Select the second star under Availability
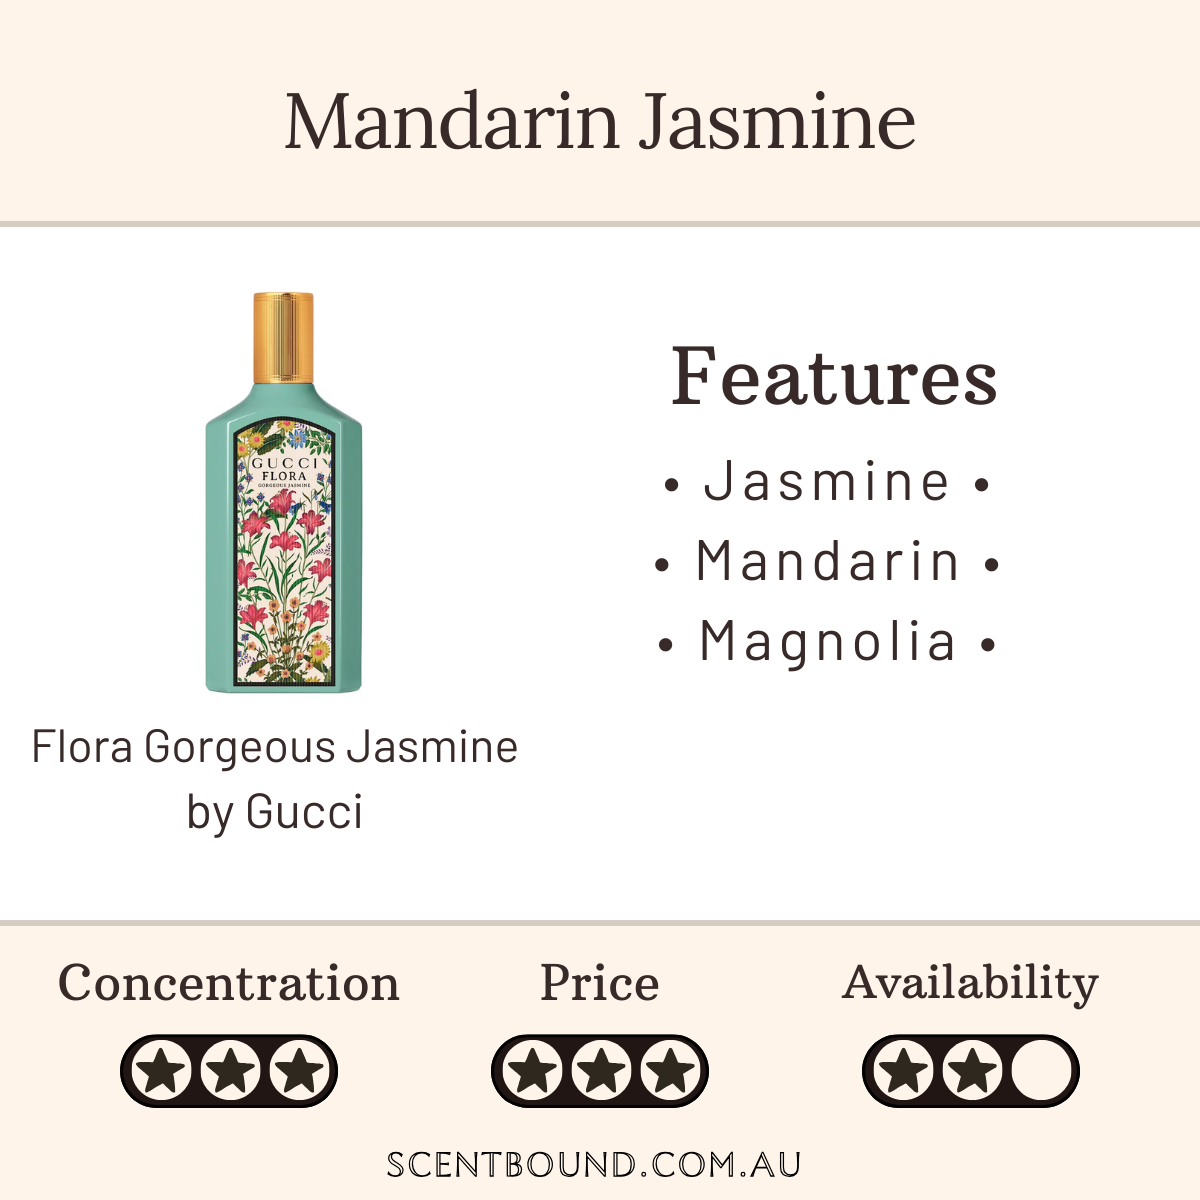Viewport: 1200px width, 1200px height. 971,1071
